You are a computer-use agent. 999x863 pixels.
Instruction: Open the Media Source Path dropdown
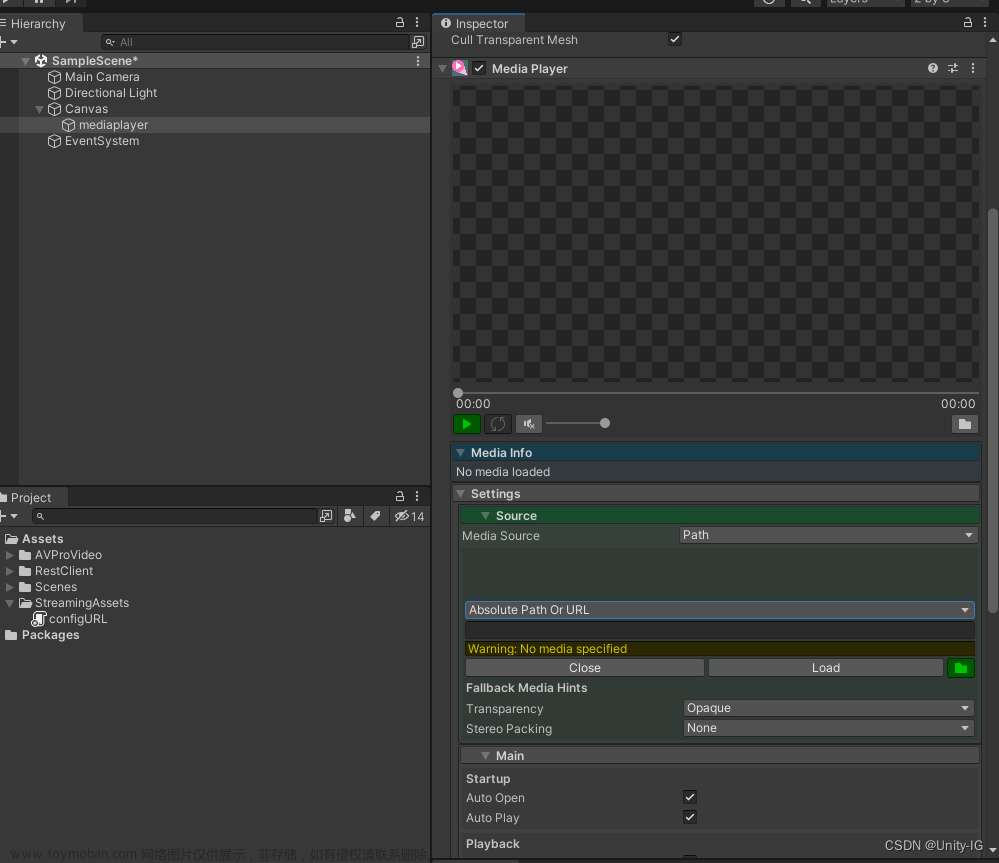click(828, 535)
